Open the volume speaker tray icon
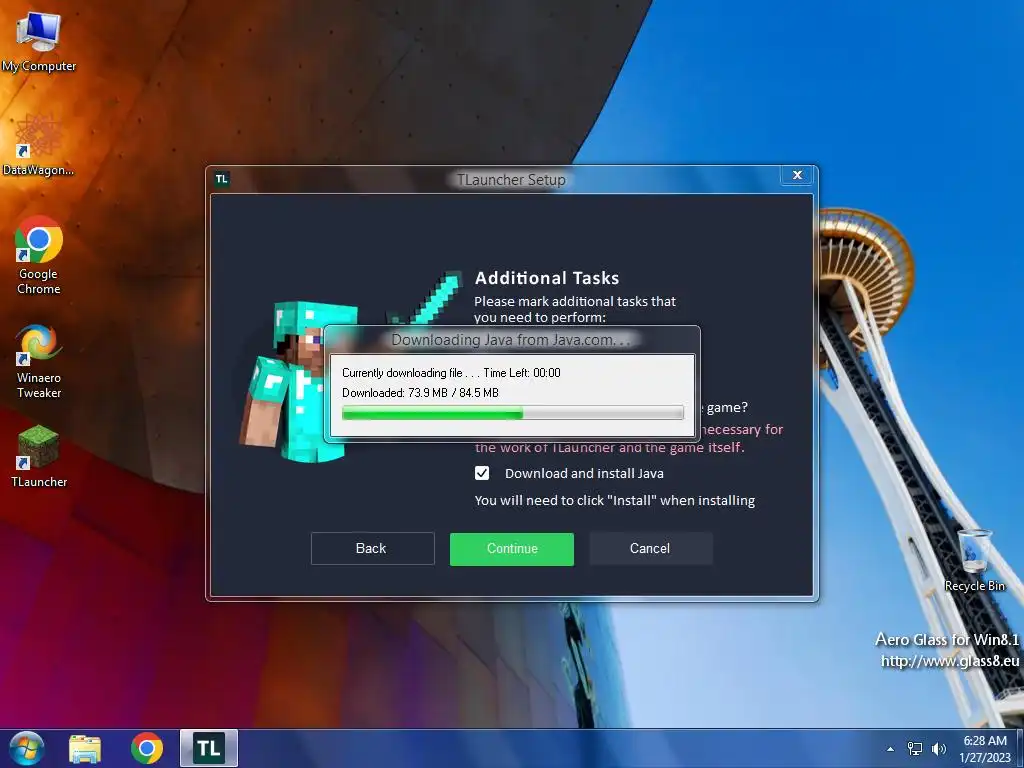Image resolution: width=1024 pixels, height=768 pixels. coord(939,749)
